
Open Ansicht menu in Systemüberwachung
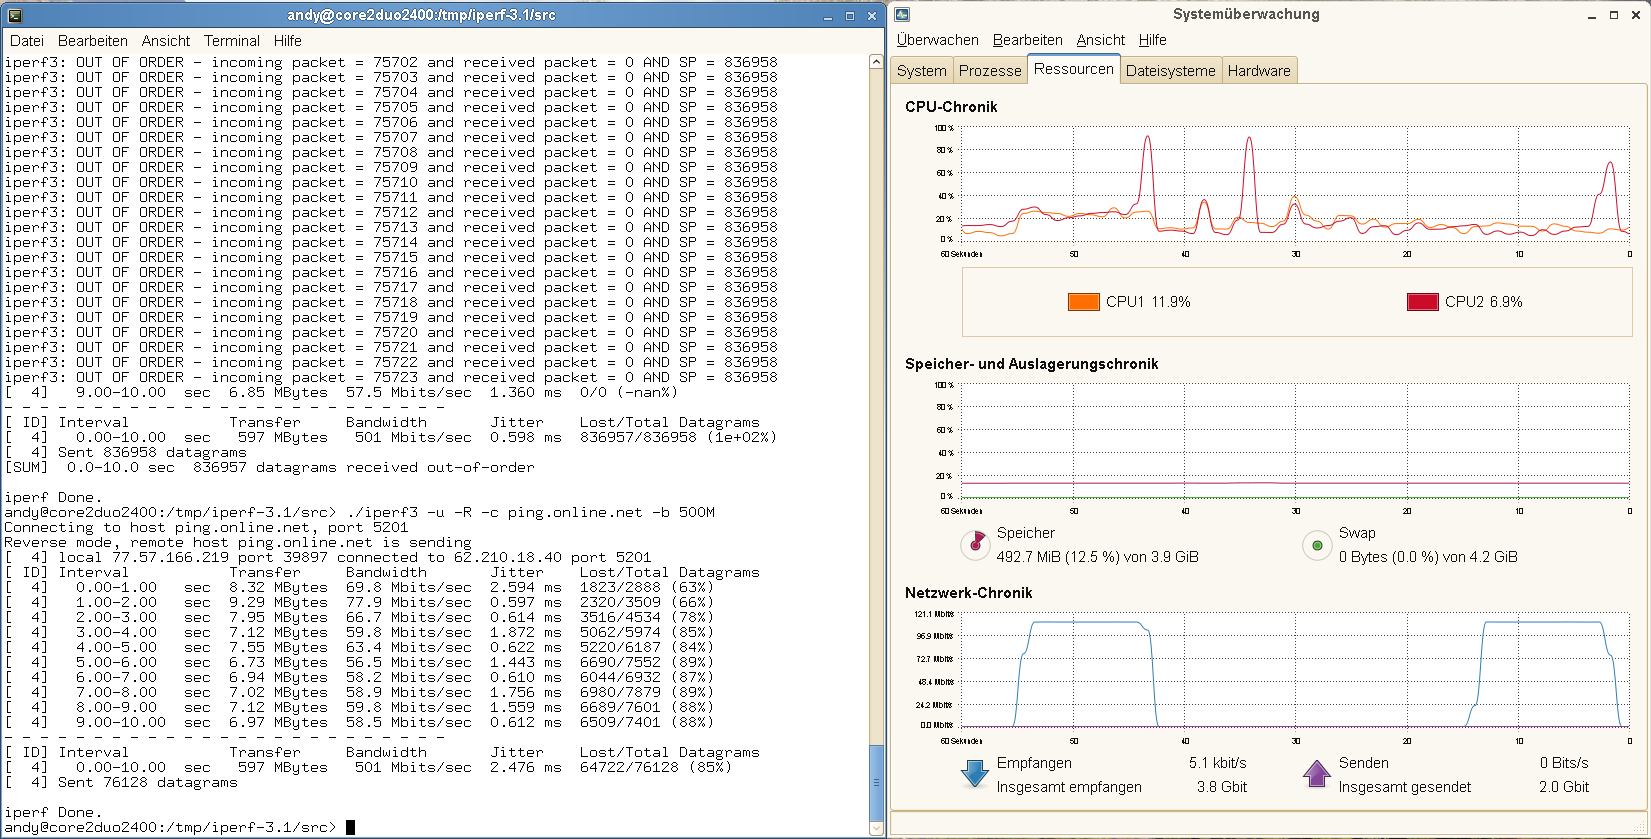pyautogui.click(x=1101, y=40)
